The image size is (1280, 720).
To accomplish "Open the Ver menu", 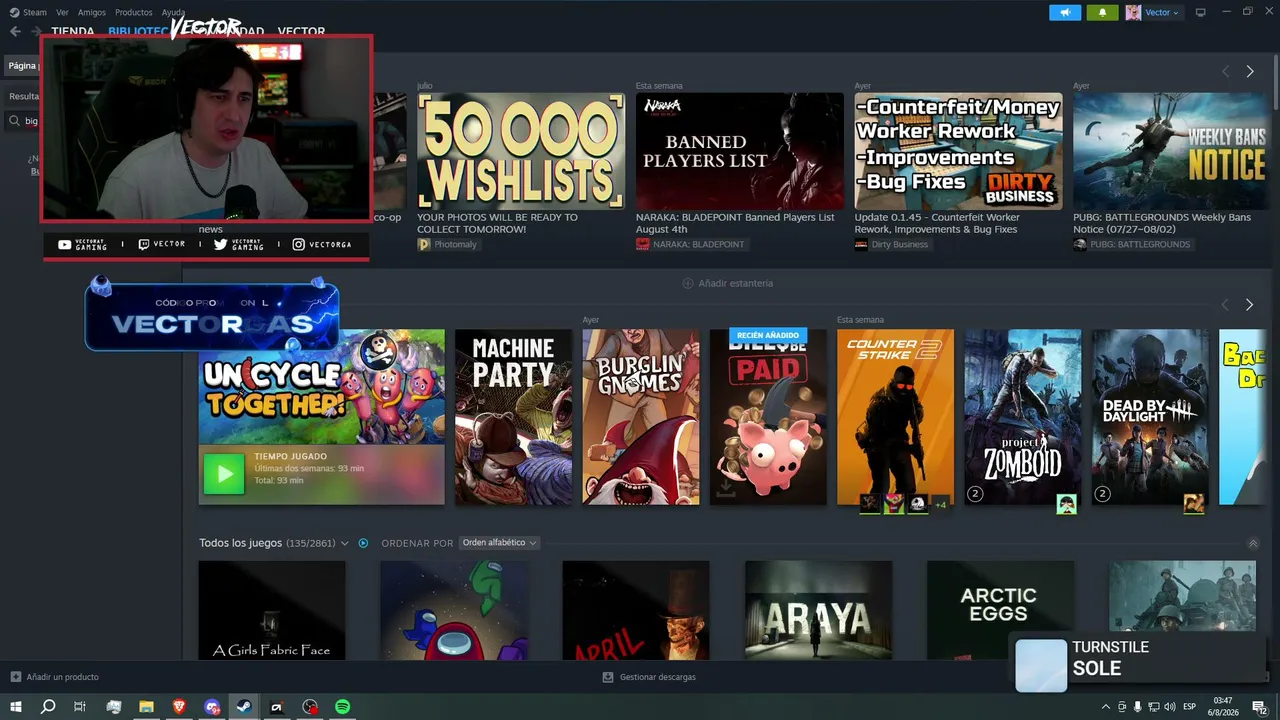I will click(x=63, y=12).
